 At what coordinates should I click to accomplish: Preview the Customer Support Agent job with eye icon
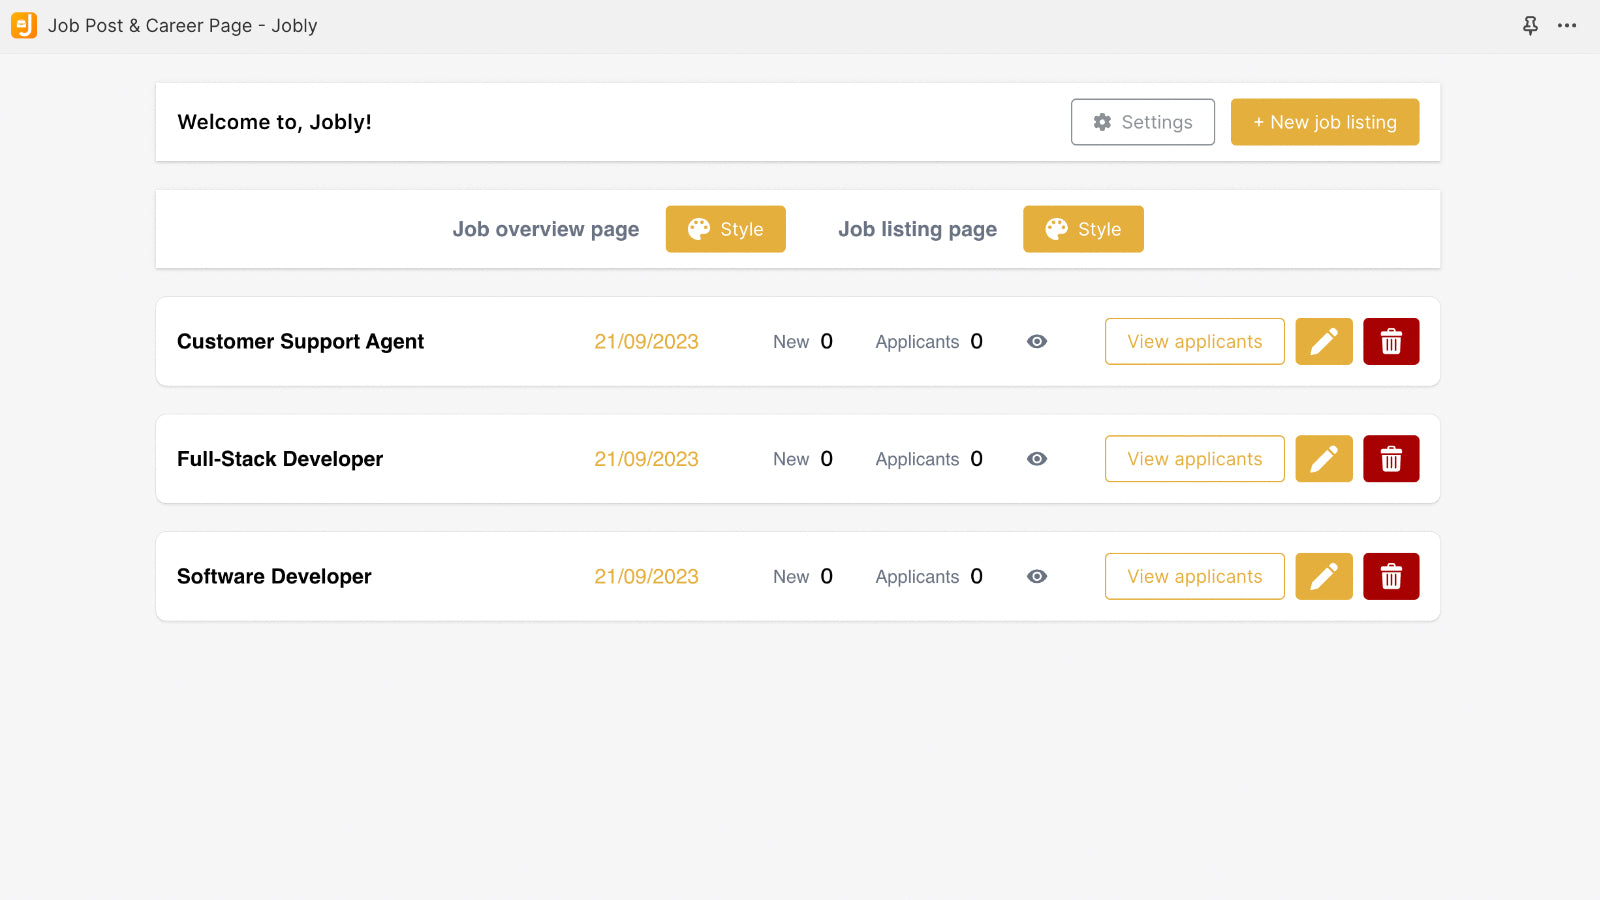tap(1036, 341)
